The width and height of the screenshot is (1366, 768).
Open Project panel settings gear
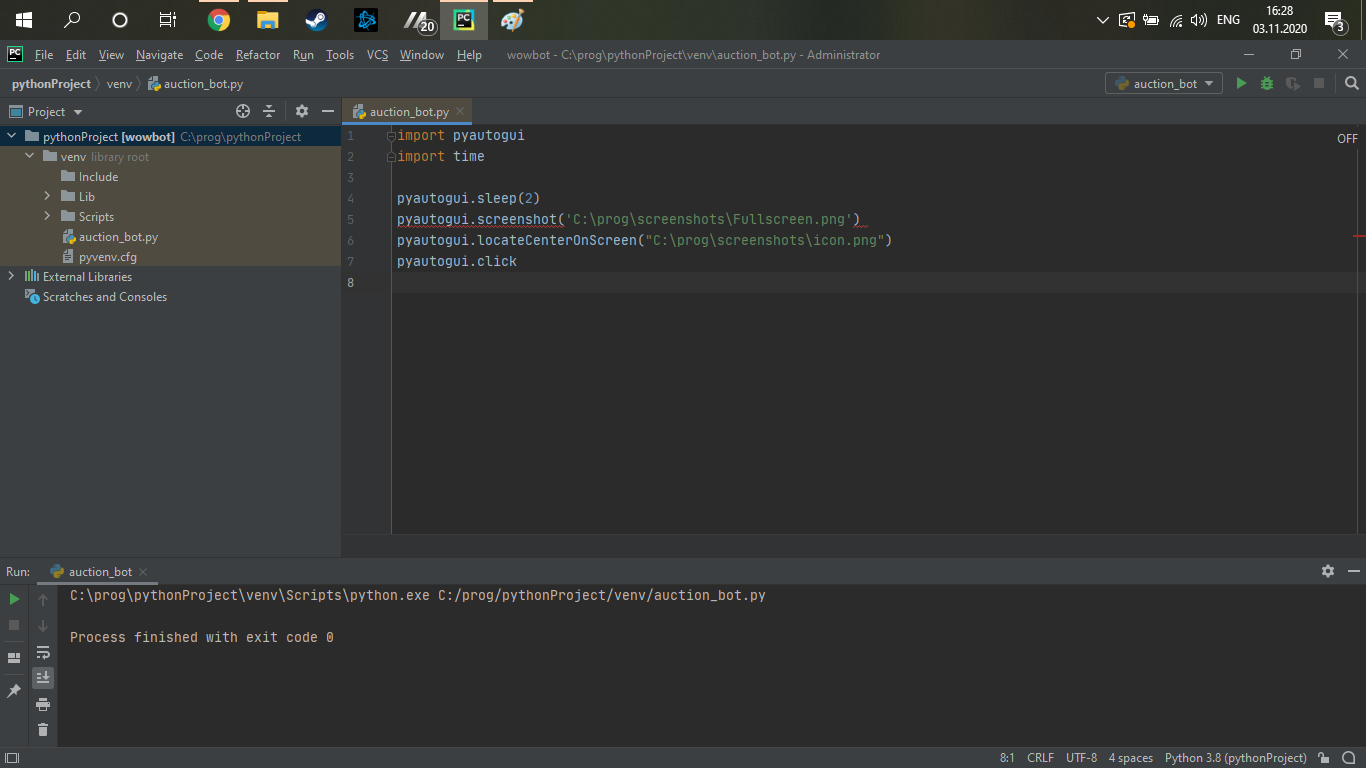[x=302, y=112]
